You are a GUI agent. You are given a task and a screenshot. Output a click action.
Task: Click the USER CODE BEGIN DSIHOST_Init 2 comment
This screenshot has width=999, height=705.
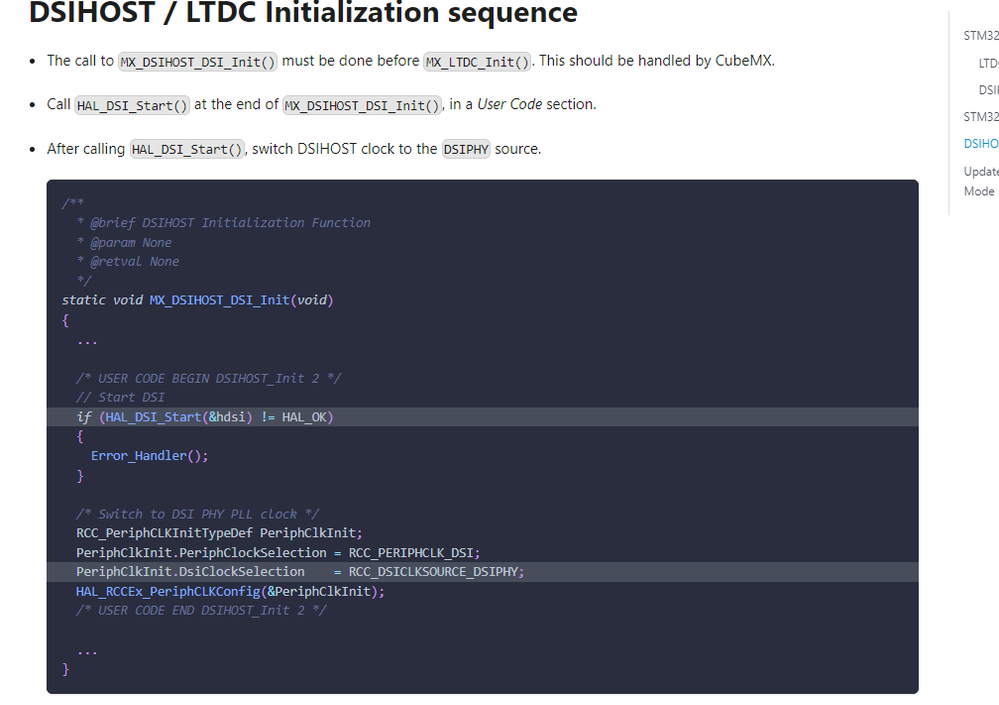(208, 378)
